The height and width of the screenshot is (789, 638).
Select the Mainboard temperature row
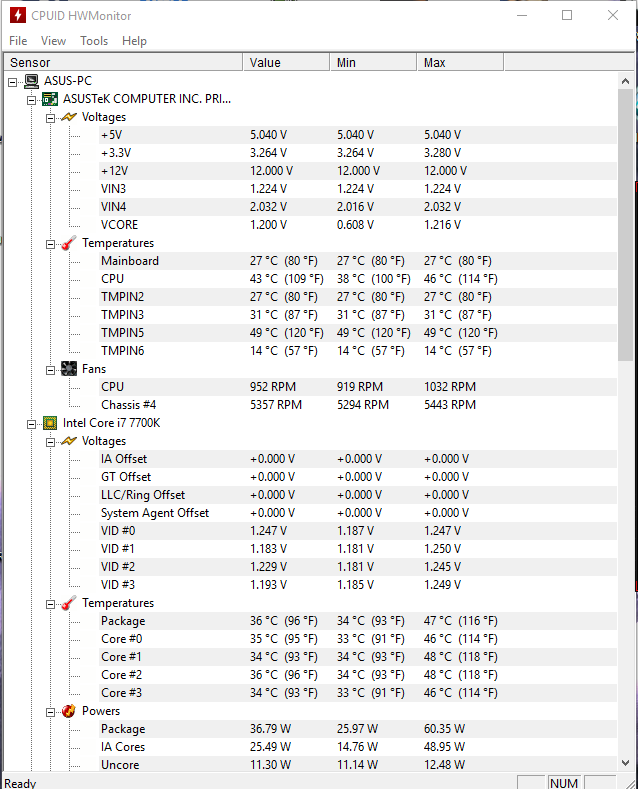point(358,261)
